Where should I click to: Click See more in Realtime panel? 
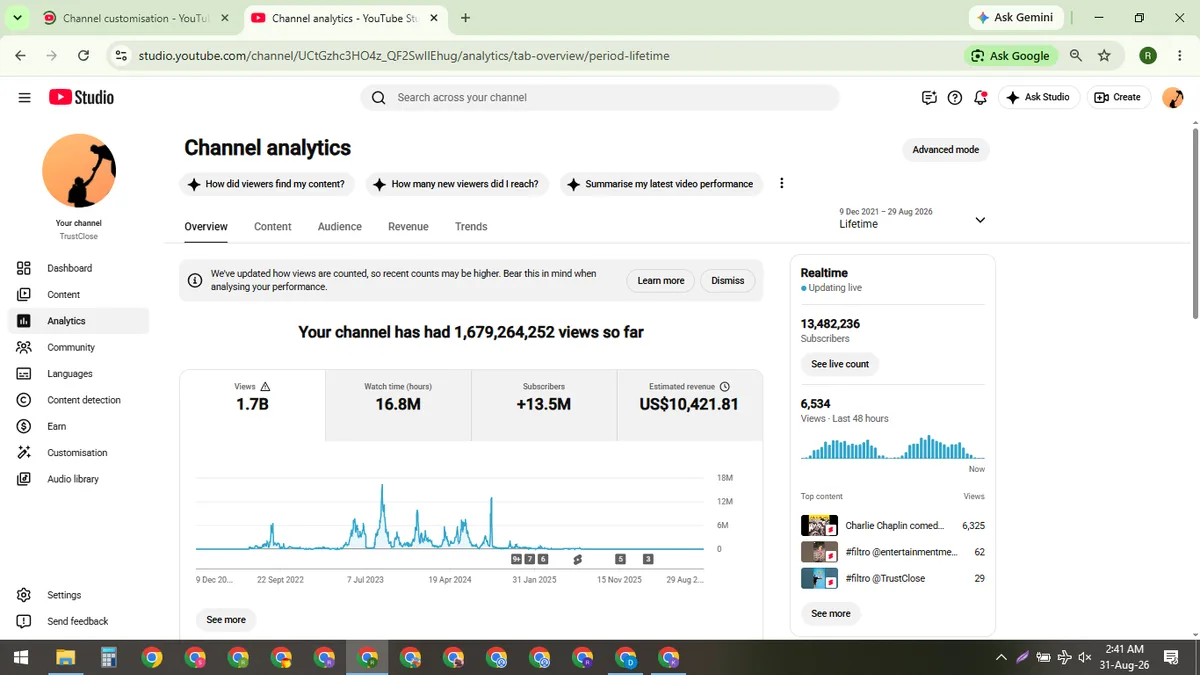tap(831, 614)
